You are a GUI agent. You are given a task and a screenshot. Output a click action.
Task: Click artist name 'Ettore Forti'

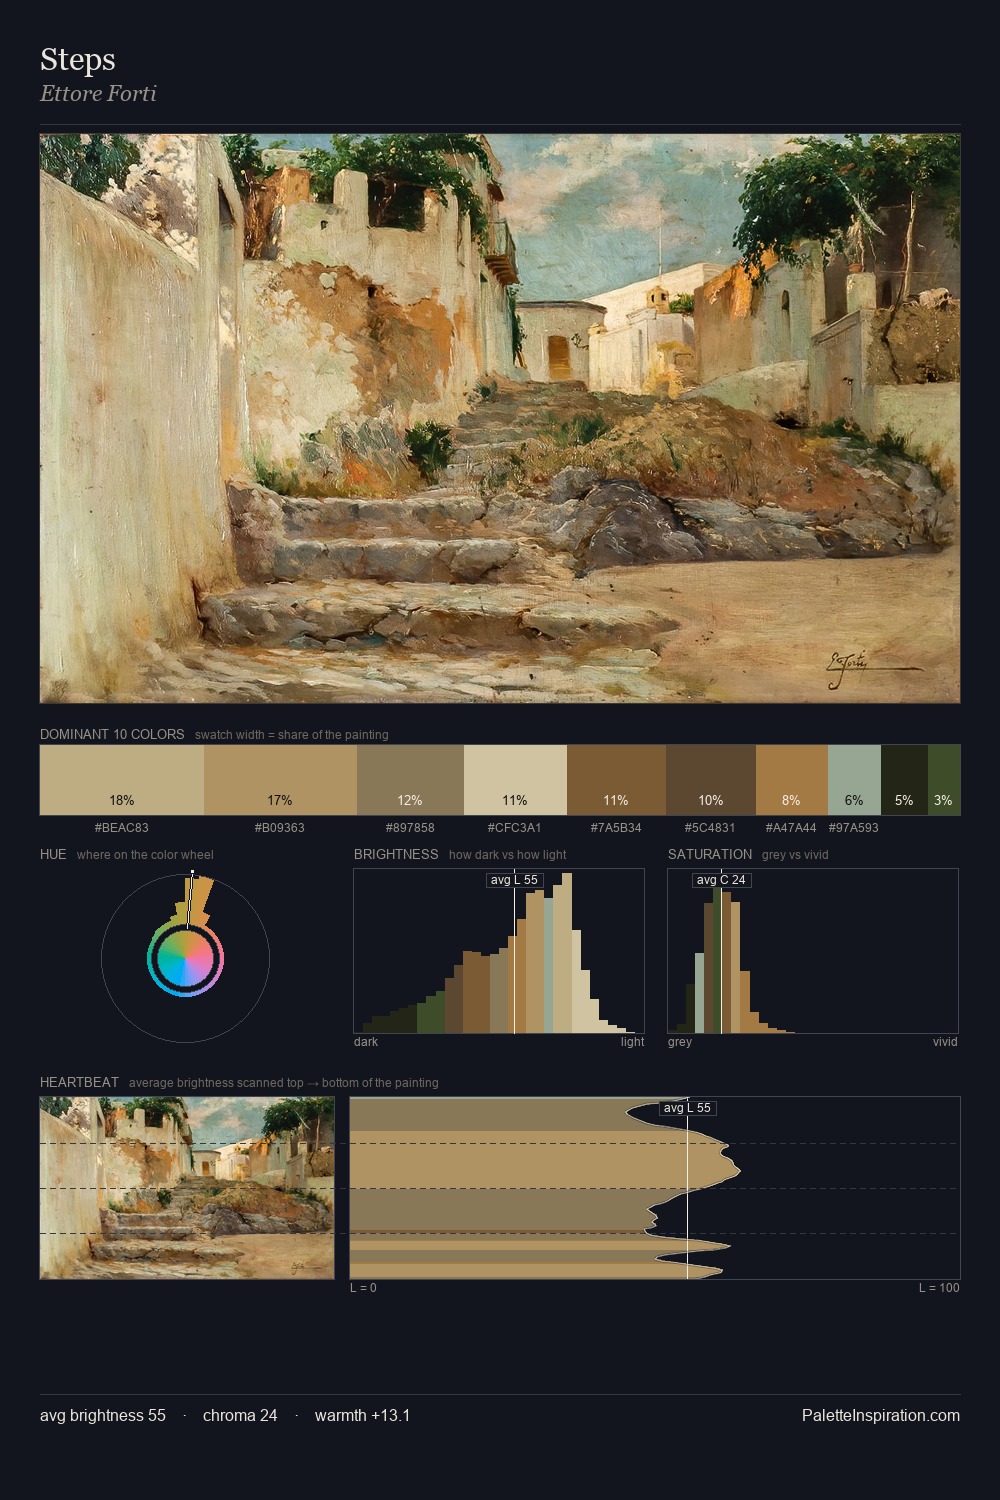98,94
